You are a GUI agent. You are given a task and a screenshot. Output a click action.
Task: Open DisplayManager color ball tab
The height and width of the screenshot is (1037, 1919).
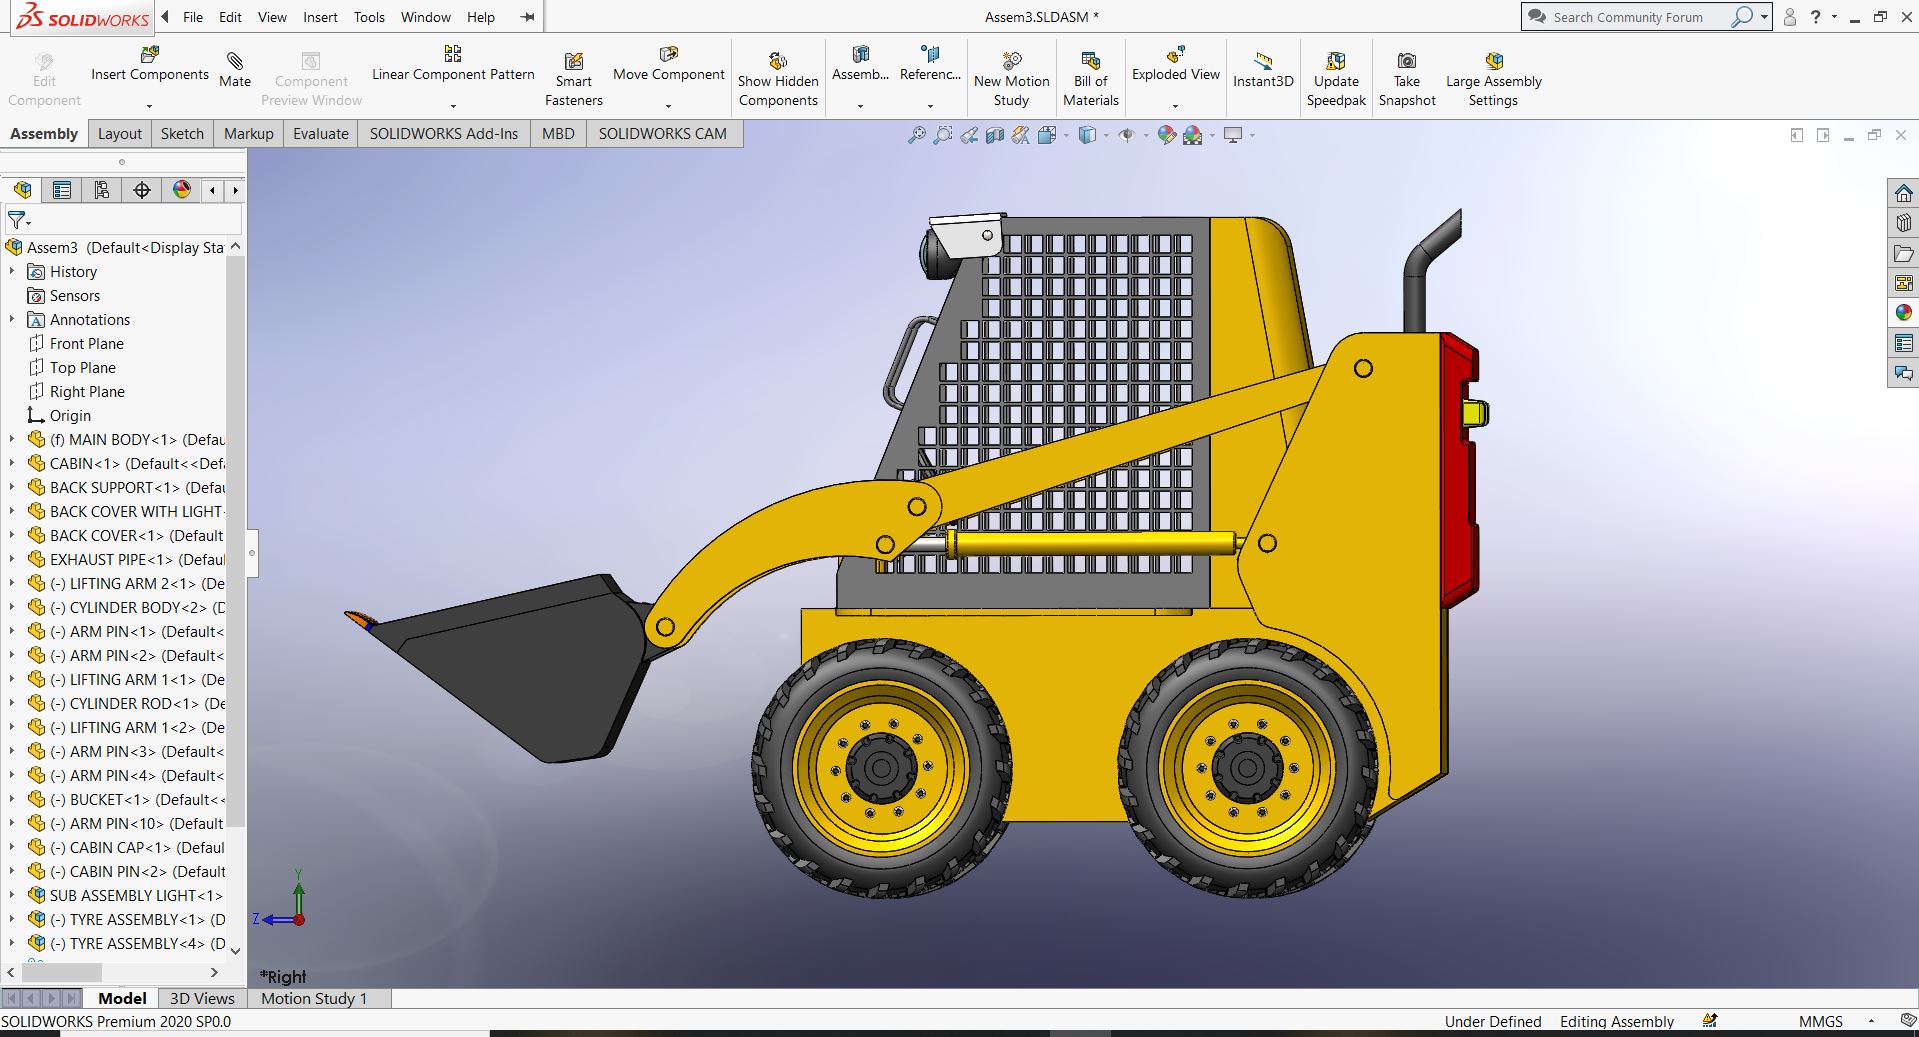tap(182, 190)
